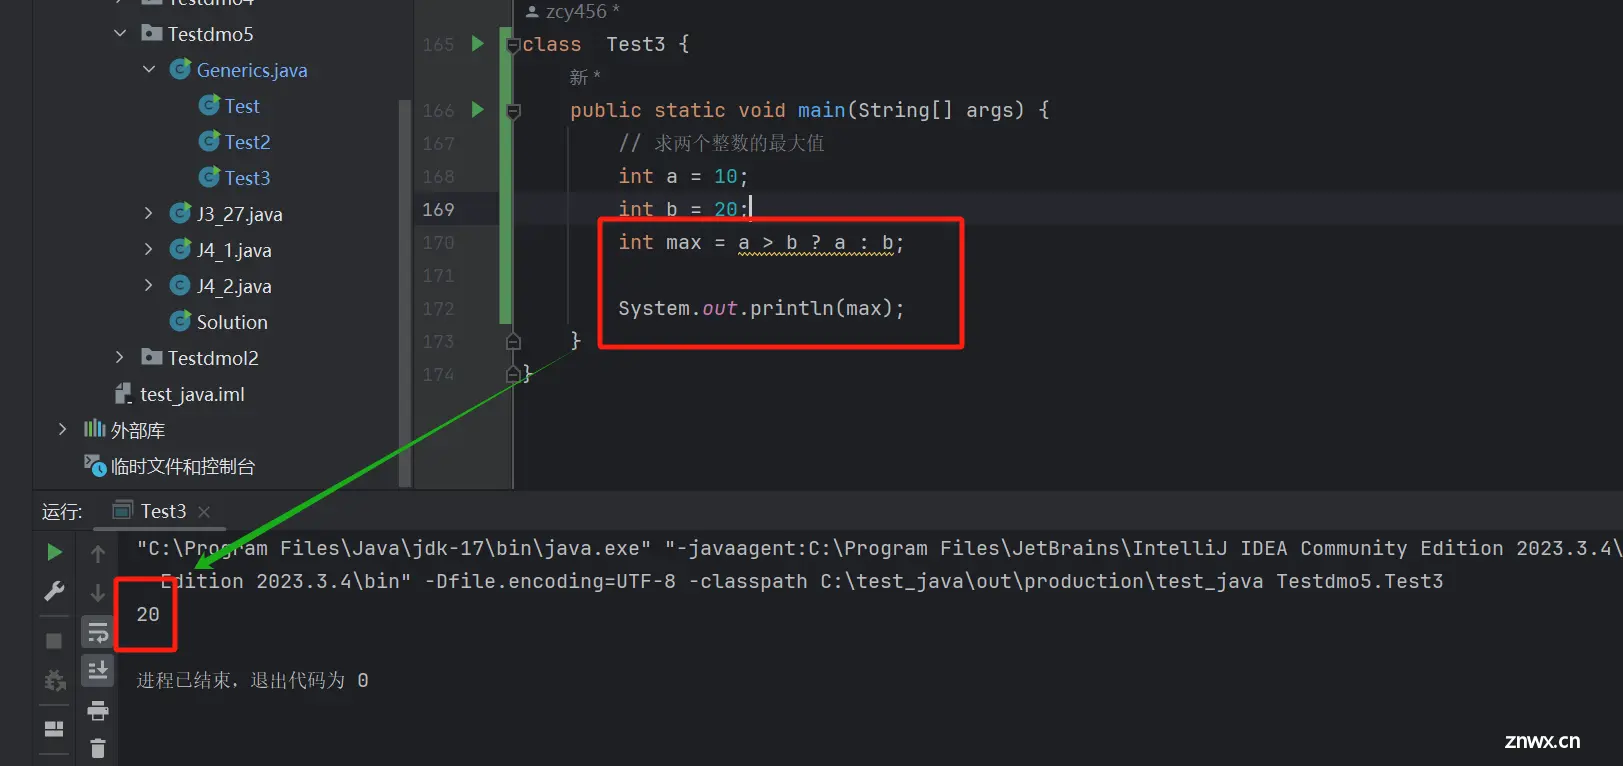This screenshot has height=766, width=1623.
Task: Expand the J4_1.java node
Action: pos(149,249)
